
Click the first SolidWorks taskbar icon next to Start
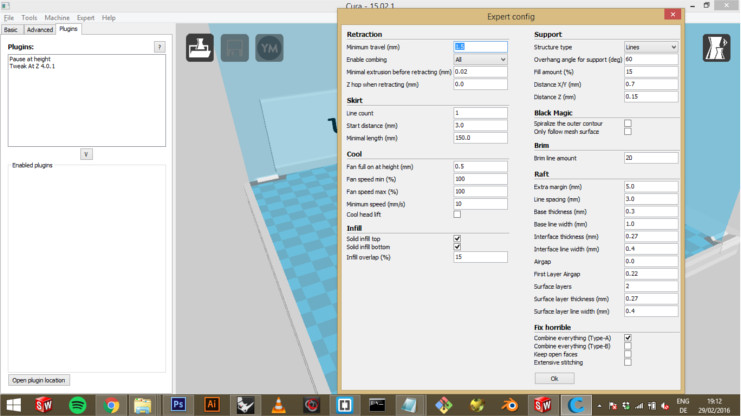(x=43, y=405)
